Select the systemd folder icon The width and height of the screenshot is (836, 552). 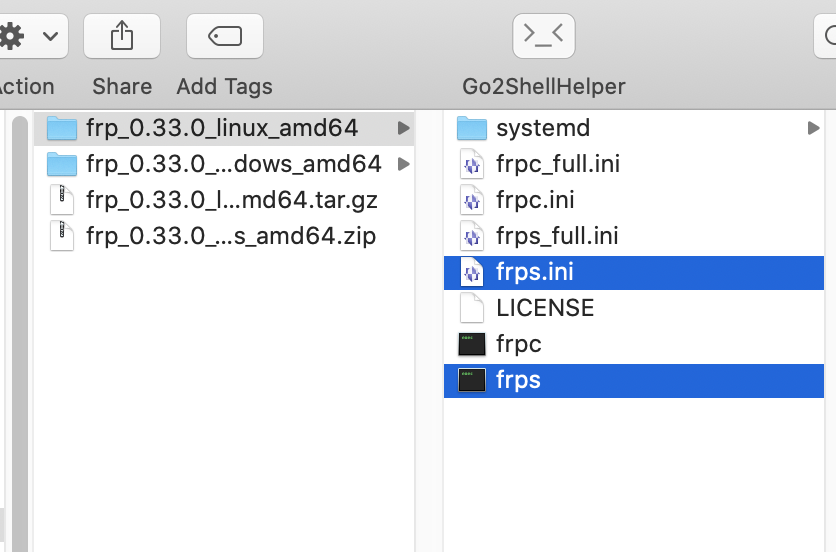[x=471, y=128]
